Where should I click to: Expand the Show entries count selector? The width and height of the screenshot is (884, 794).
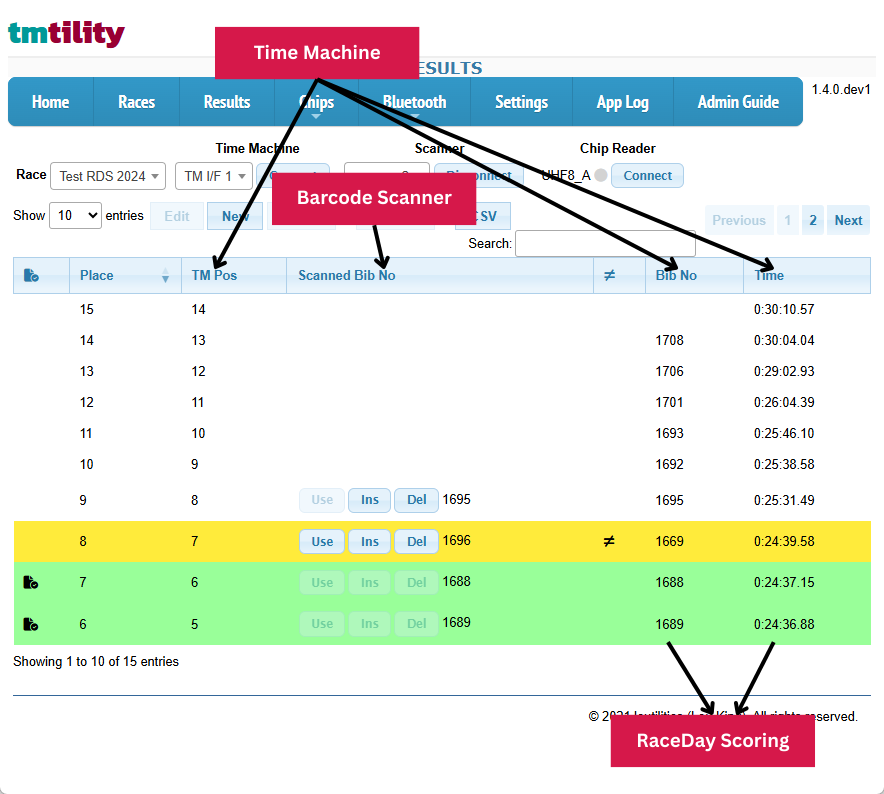(x=75, y=215)
